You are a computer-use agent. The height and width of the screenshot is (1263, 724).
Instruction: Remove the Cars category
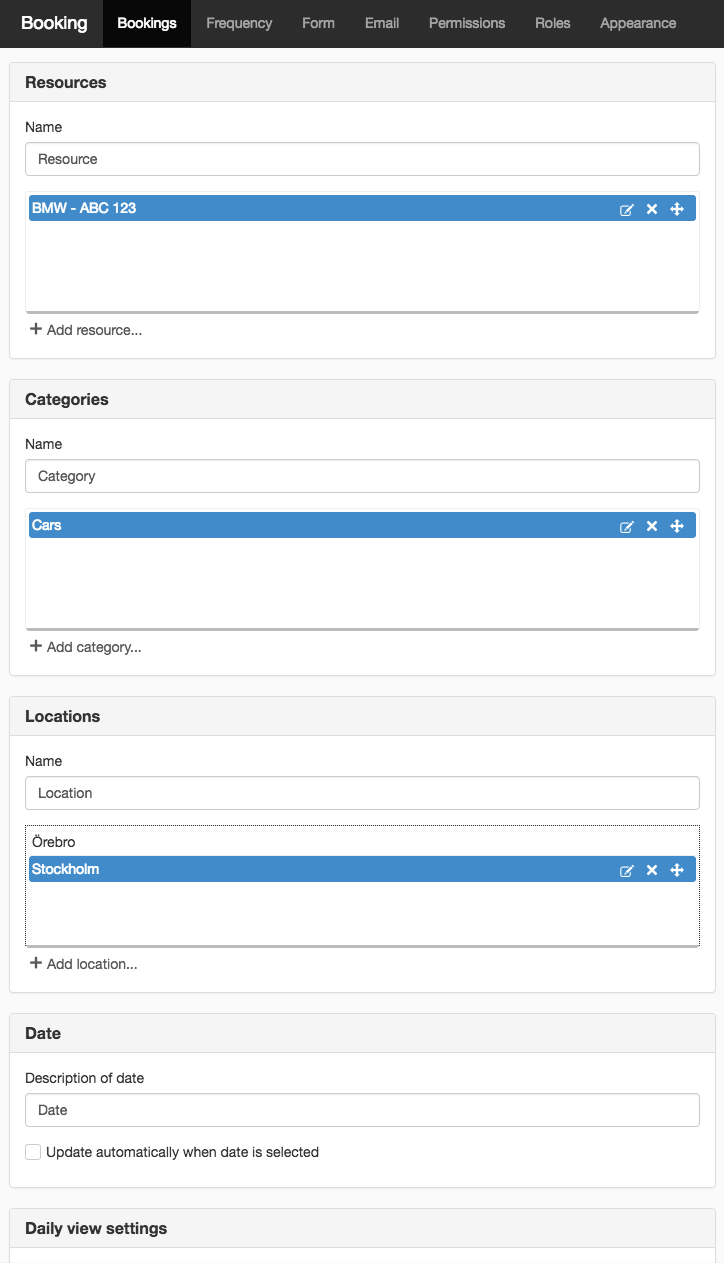[x=652, y=526]
